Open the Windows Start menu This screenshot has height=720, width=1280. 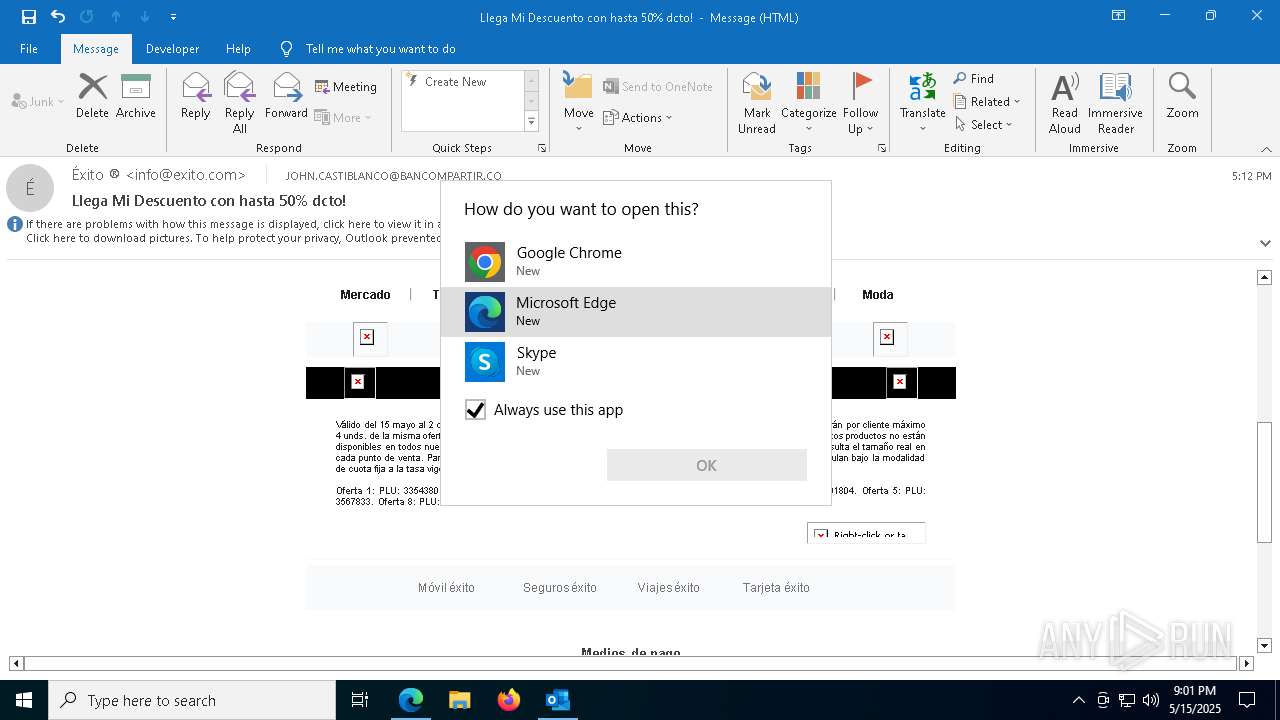[24, 700]
